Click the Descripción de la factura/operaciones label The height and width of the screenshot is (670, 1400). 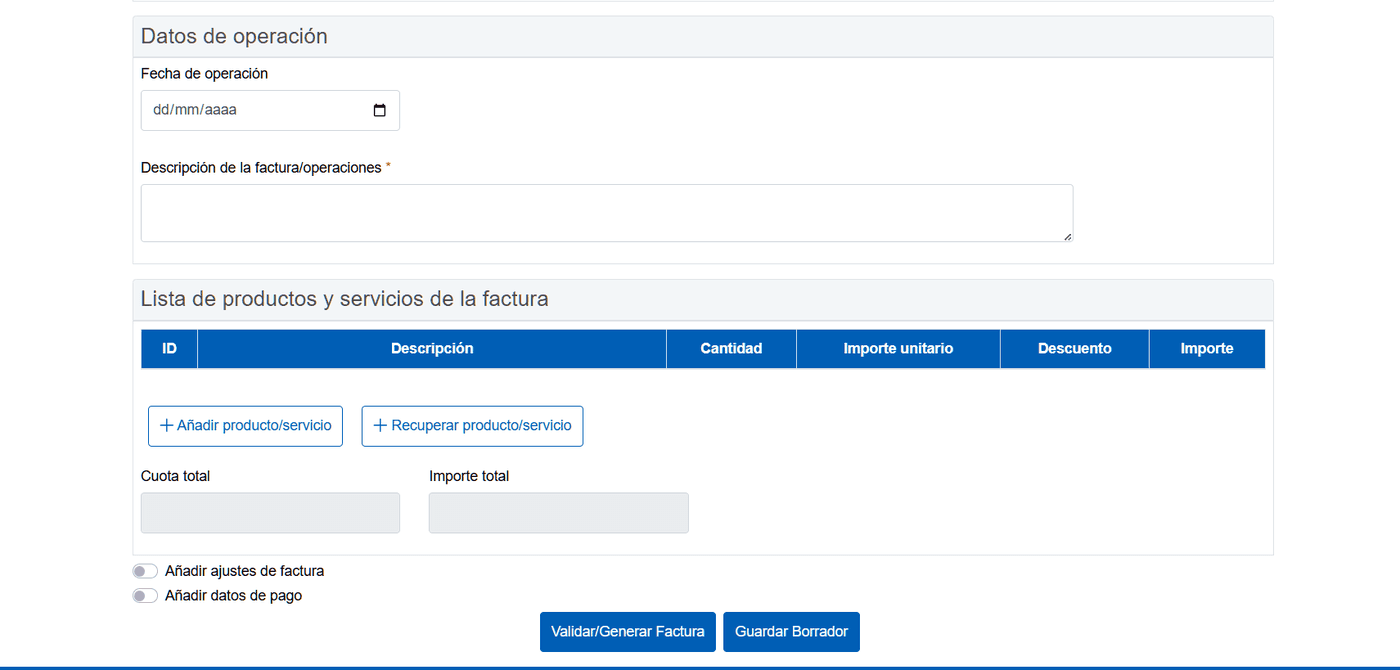tap(261, 168)
